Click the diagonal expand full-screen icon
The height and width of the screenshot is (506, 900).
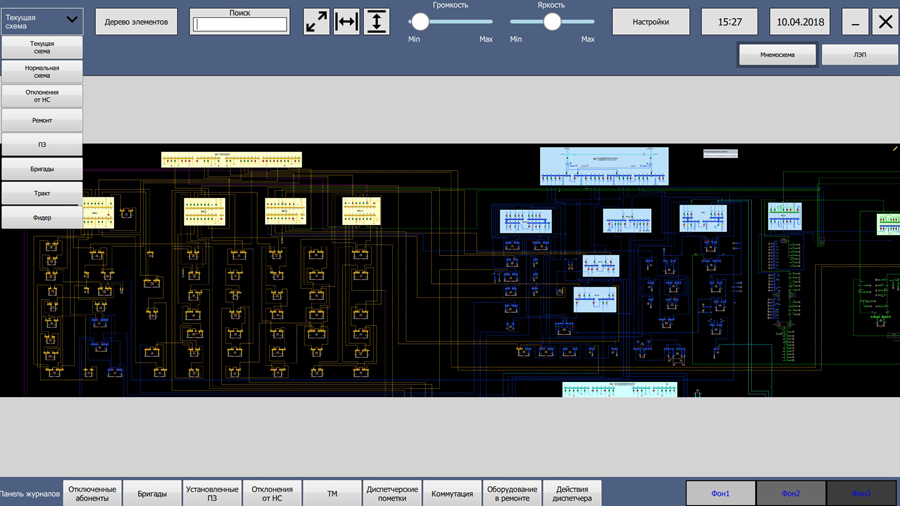click(x=316, y=22)
